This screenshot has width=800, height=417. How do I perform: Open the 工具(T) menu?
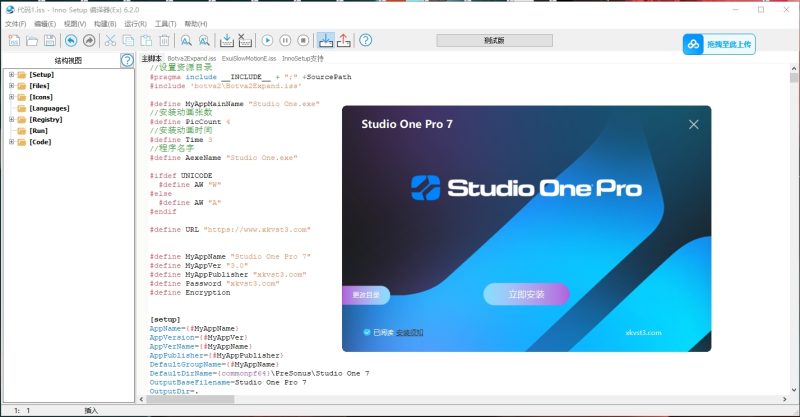tap(165, 24)
